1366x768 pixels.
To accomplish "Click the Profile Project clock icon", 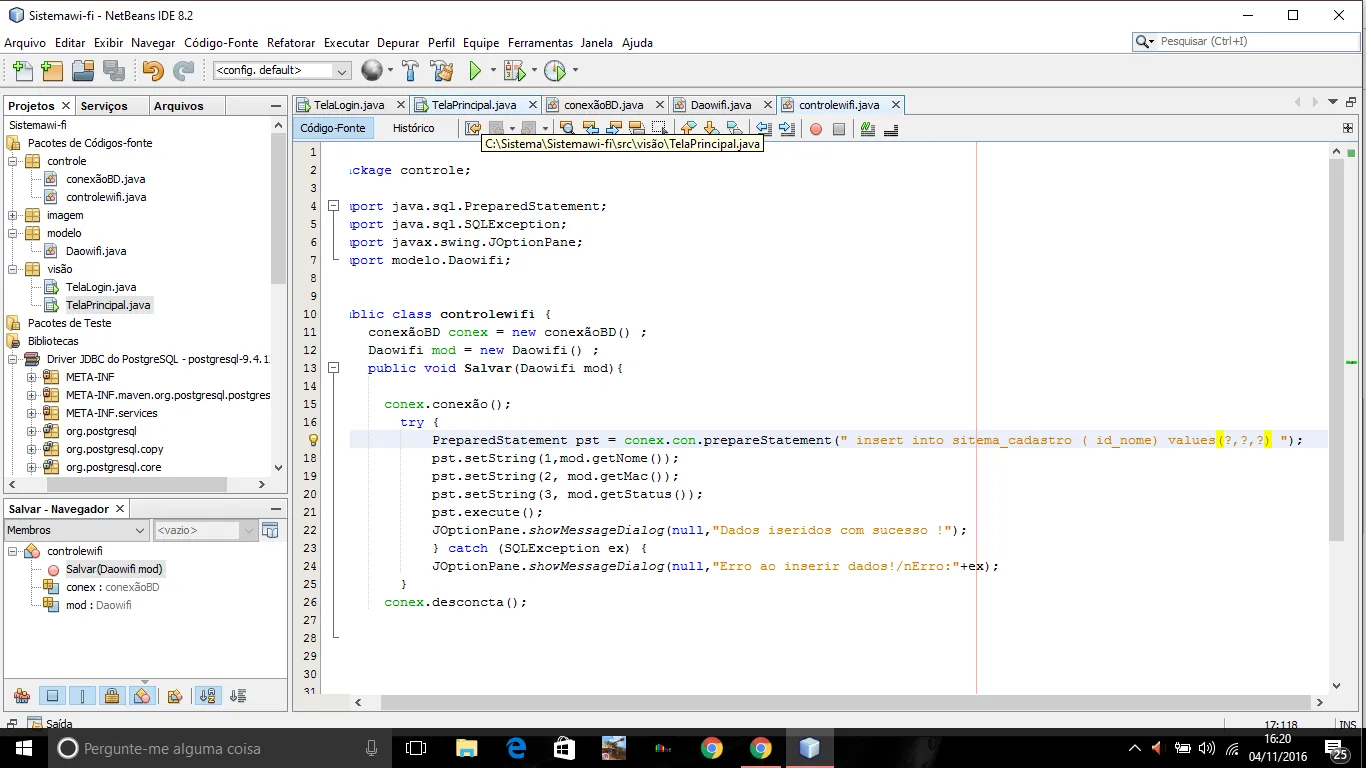I will [x=555, y=71].
